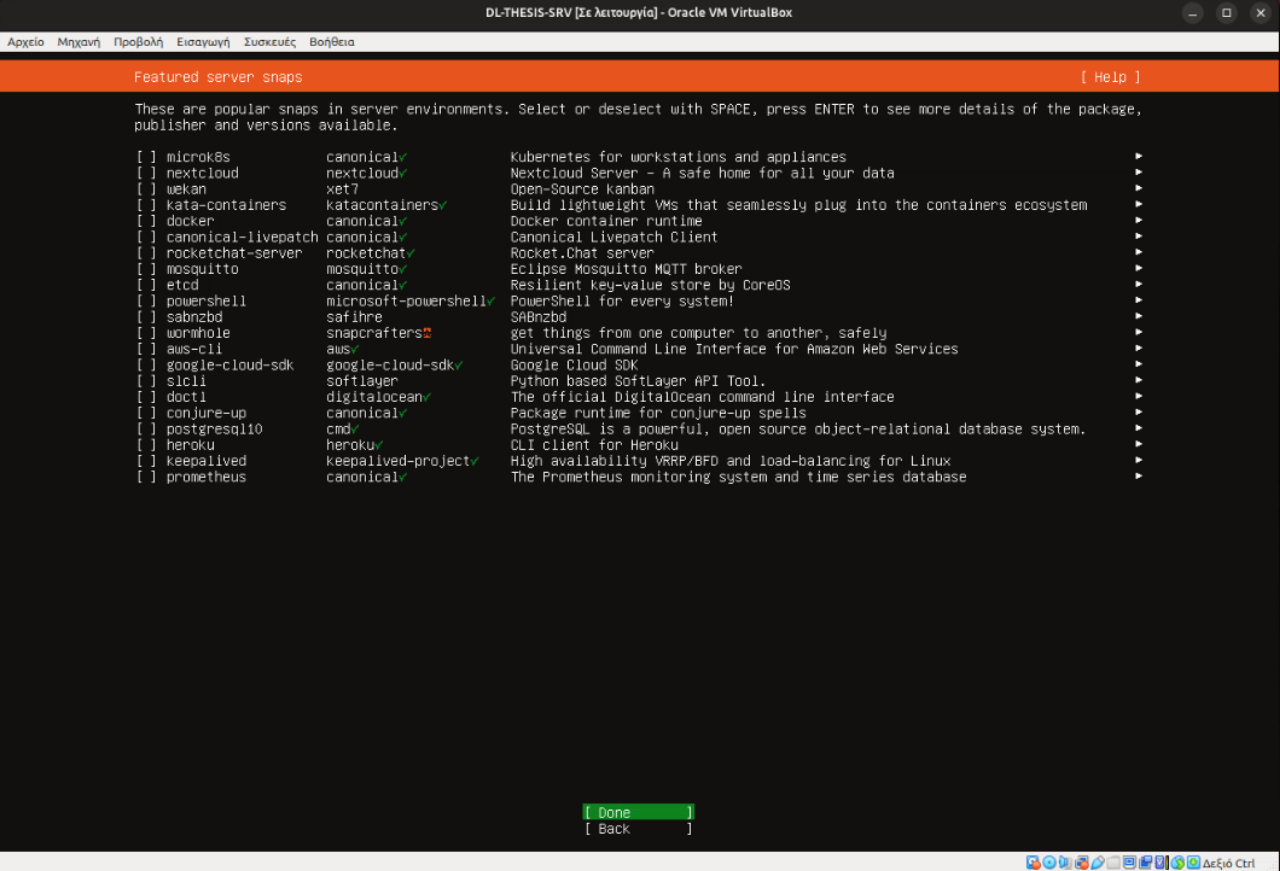The image size is (1280, 871).
Task: Tick the prometheus snap checkbox
Action: [x=146, y=477]
